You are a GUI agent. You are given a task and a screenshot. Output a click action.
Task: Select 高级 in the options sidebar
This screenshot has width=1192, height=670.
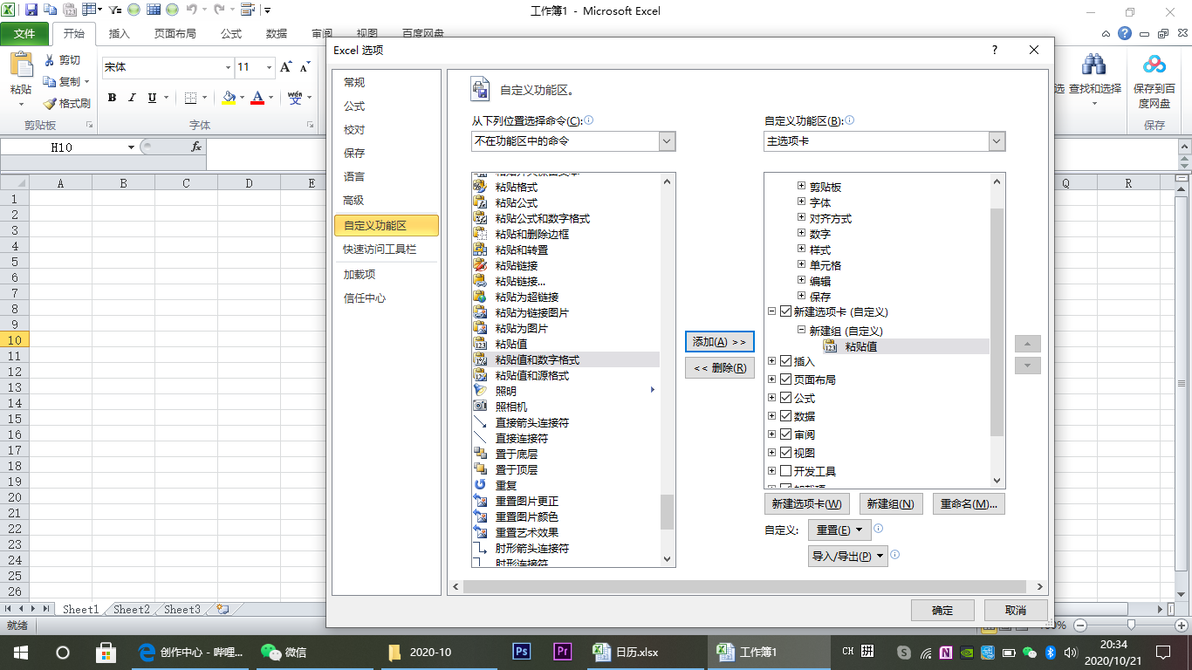click(x=353, y=200)
